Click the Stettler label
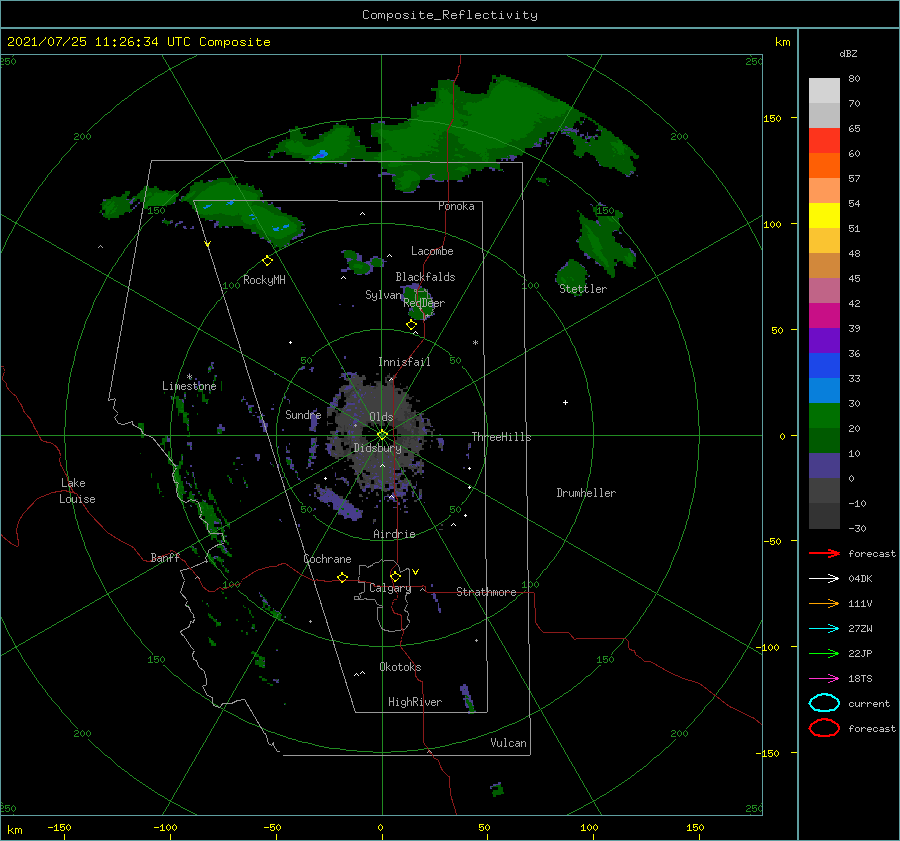The height and width of the screenshot is (841, 900). pos(583,289)
